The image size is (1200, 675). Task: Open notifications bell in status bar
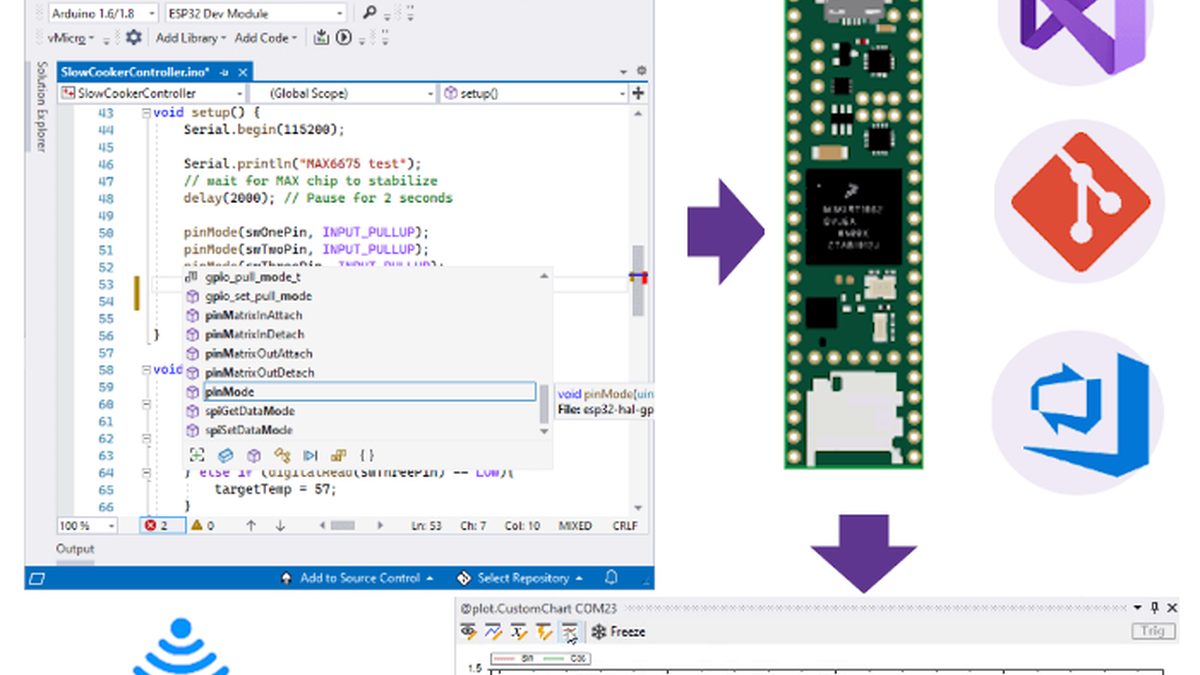tap(612, 577)
